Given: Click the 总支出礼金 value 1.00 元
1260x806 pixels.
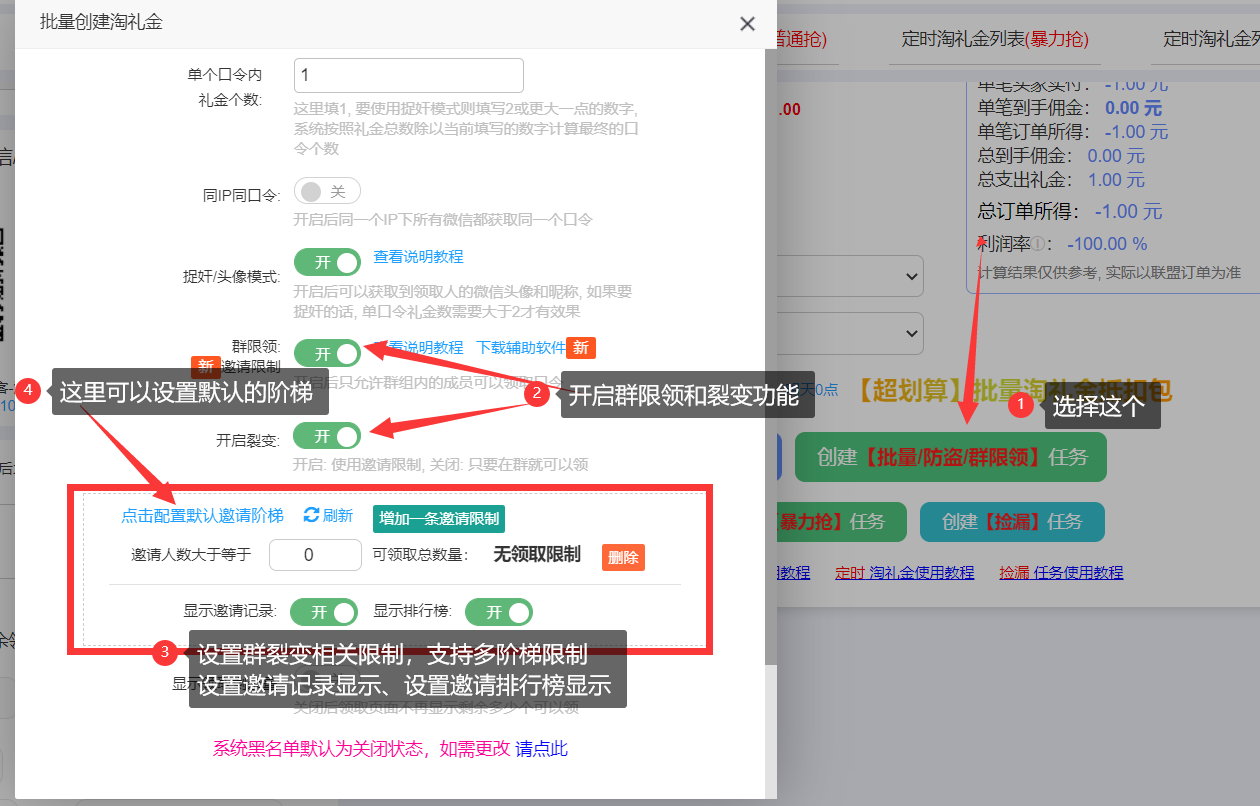Looking at the screenshot, I should click(x=1116, y=179).
